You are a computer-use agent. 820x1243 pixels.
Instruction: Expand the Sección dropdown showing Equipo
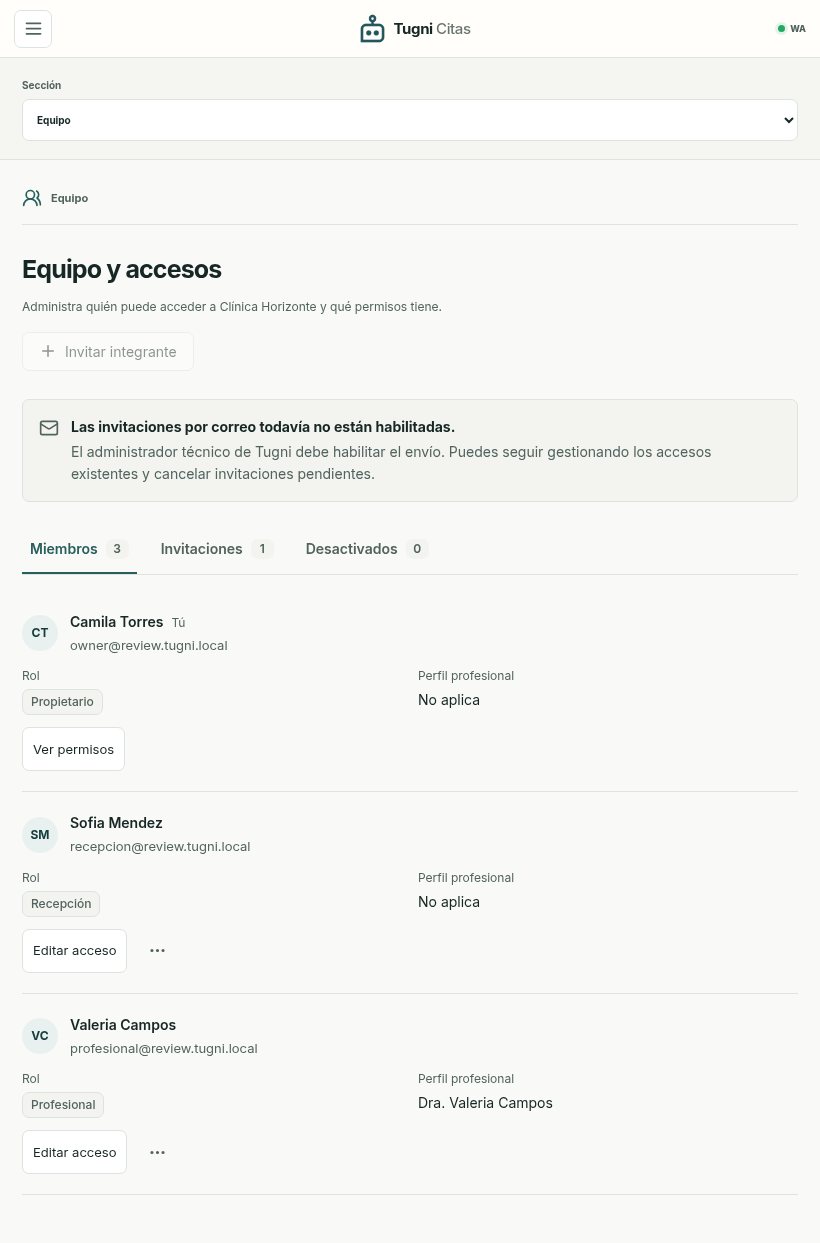410,120
